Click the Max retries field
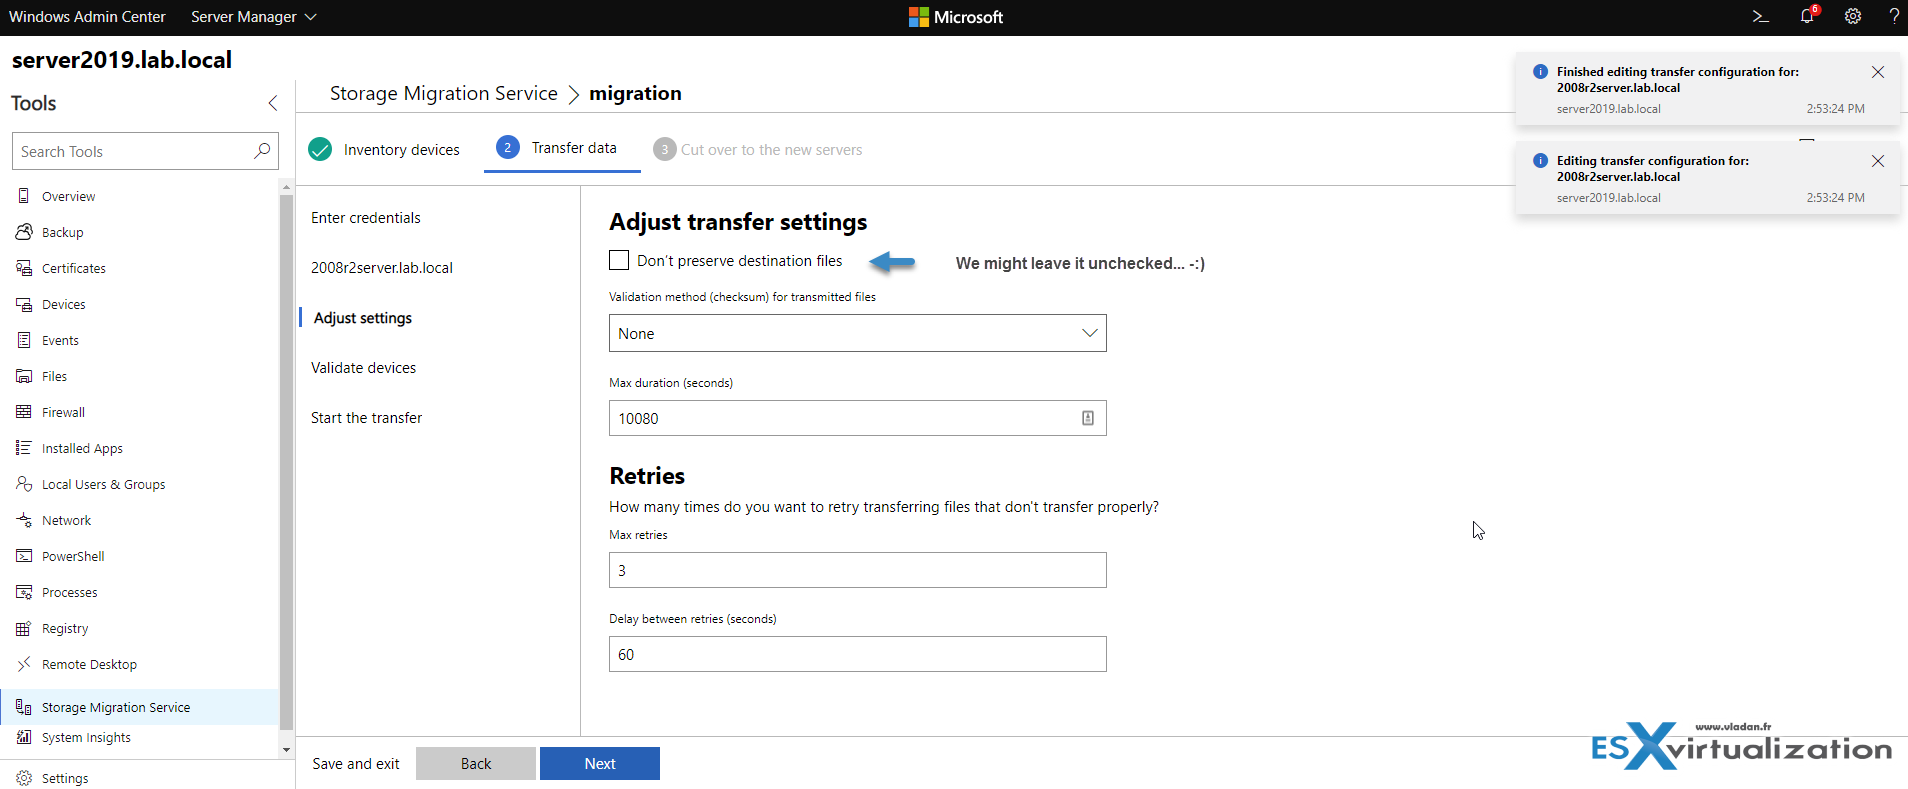The image size is (1908, 789). click(857, 570)
